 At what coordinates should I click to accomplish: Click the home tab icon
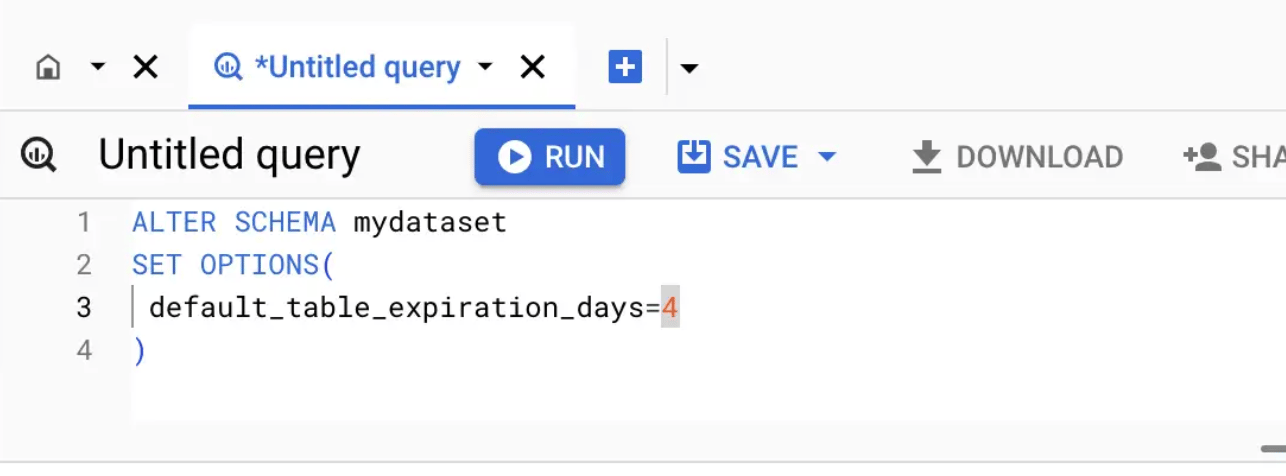tap(48, 68)
